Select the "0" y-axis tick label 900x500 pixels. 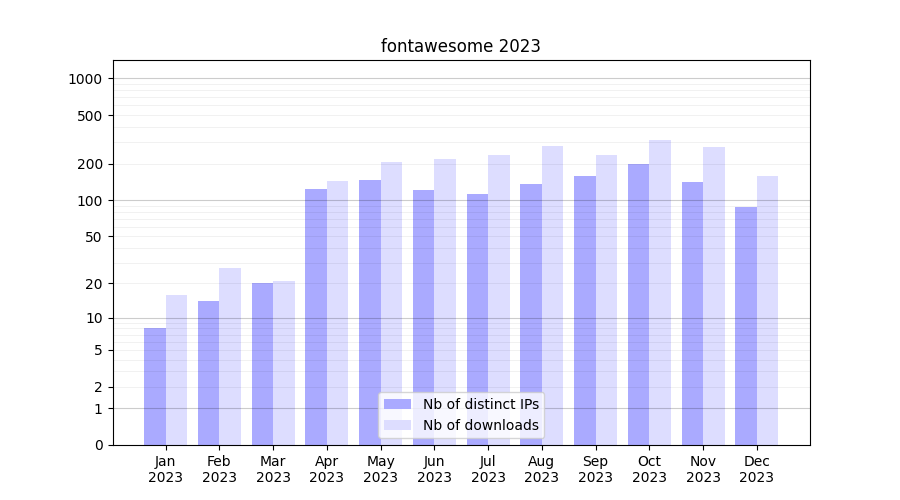[x=98, y=445]
